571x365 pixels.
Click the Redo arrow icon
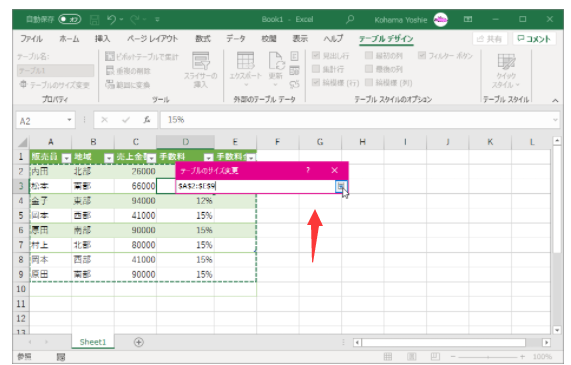coord(135,19)
